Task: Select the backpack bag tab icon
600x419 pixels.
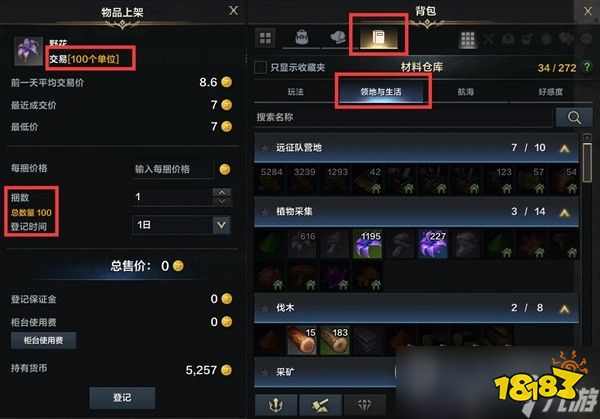Action: 302,38
